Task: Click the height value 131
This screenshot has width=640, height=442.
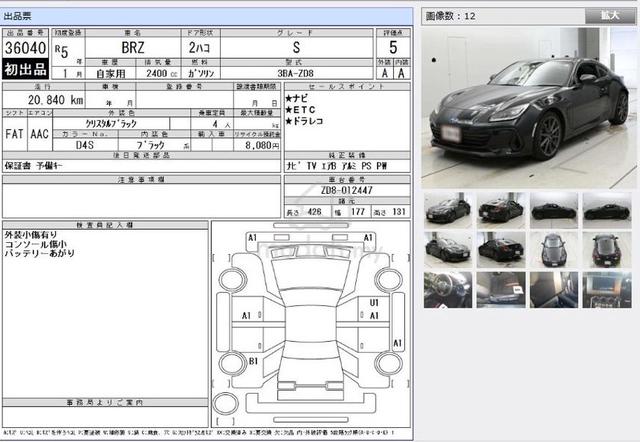Action: 399,212
